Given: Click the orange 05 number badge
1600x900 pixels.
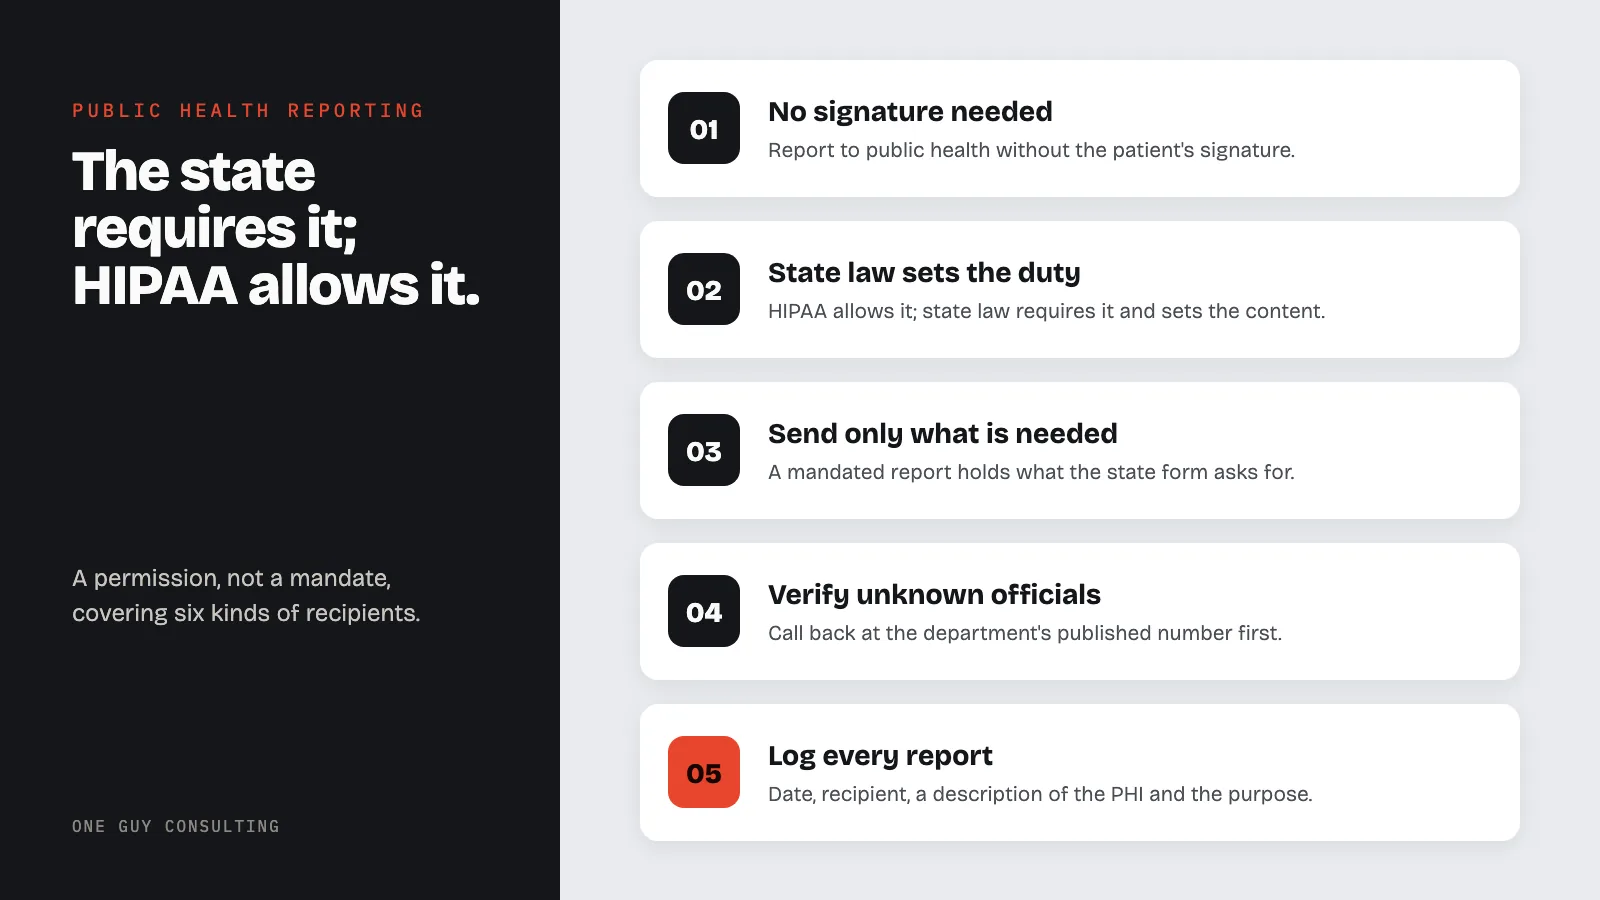Looking at the screenshot, I should 704,772.
